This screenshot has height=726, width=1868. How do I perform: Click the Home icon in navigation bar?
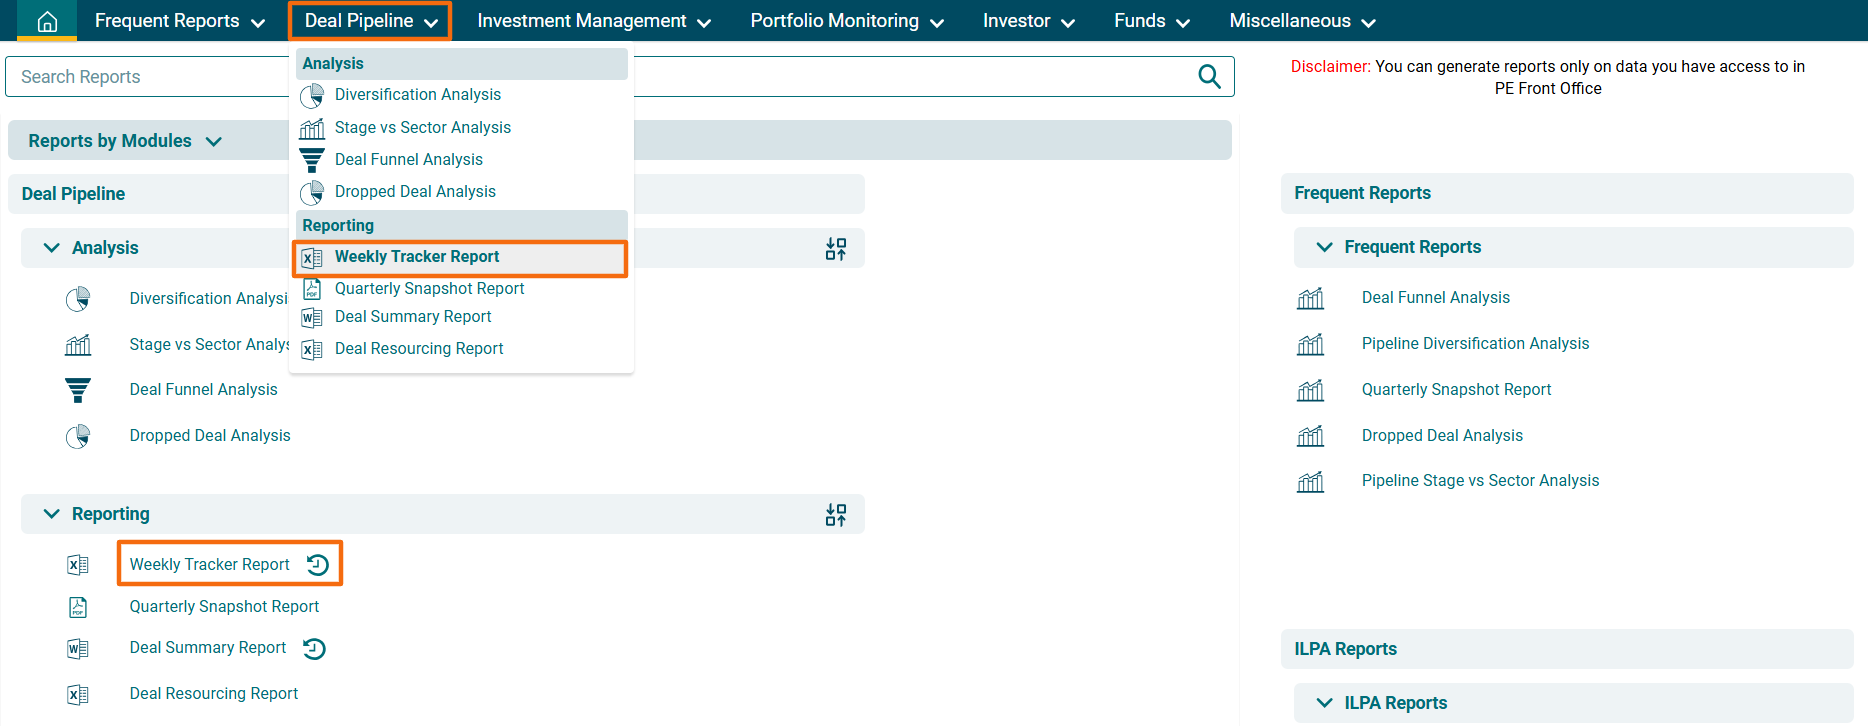click(x=47, y=21)
